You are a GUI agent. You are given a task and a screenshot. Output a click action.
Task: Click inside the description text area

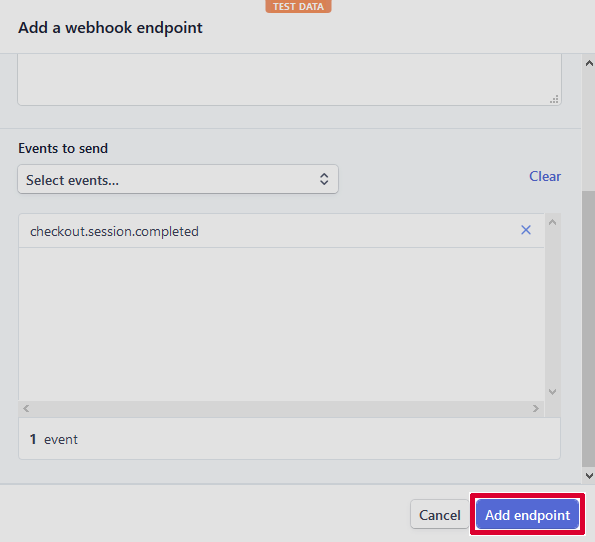[289, 79]
